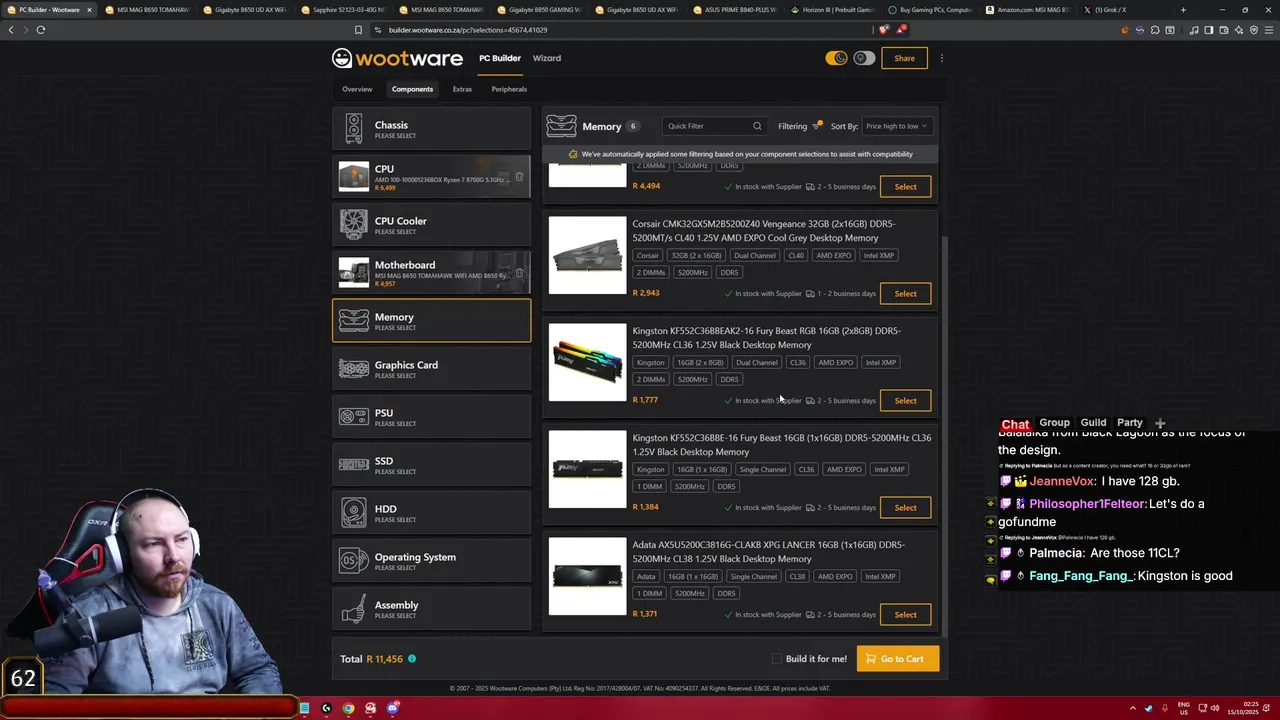The width and height of the screenshot is (1280, 720).
Task: Open Corsair Vengeance product thumbnail
Action: tap(587, 255)
